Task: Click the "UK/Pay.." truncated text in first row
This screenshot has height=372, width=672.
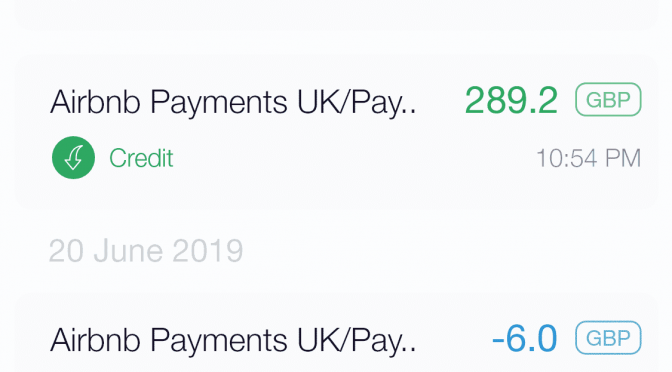Action: (357, 102)
